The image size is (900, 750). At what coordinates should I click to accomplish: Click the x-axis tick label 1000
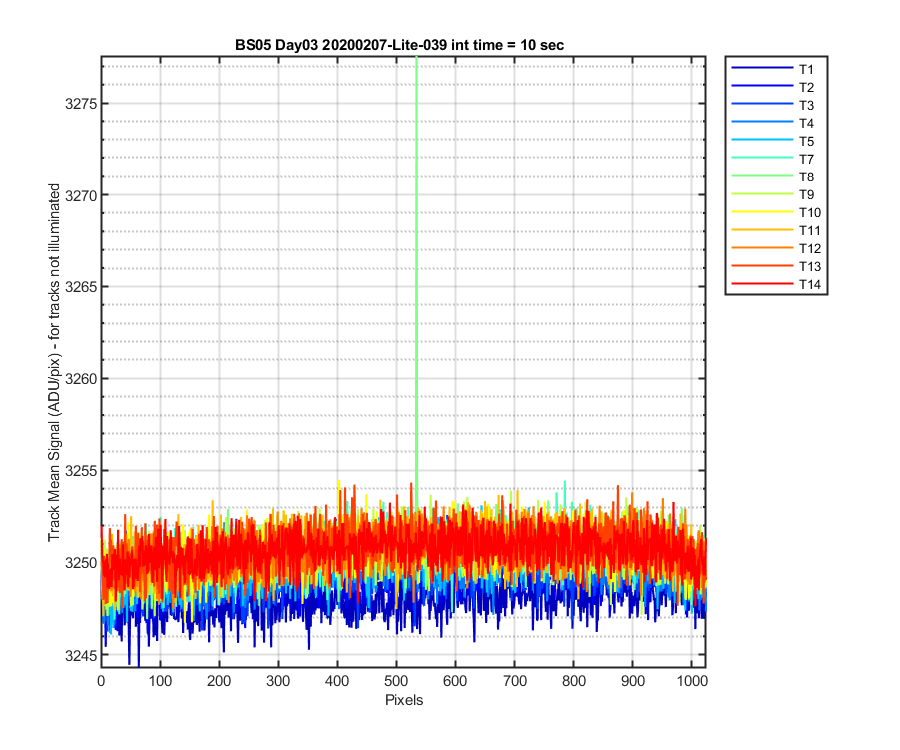[x=692, y=681]
